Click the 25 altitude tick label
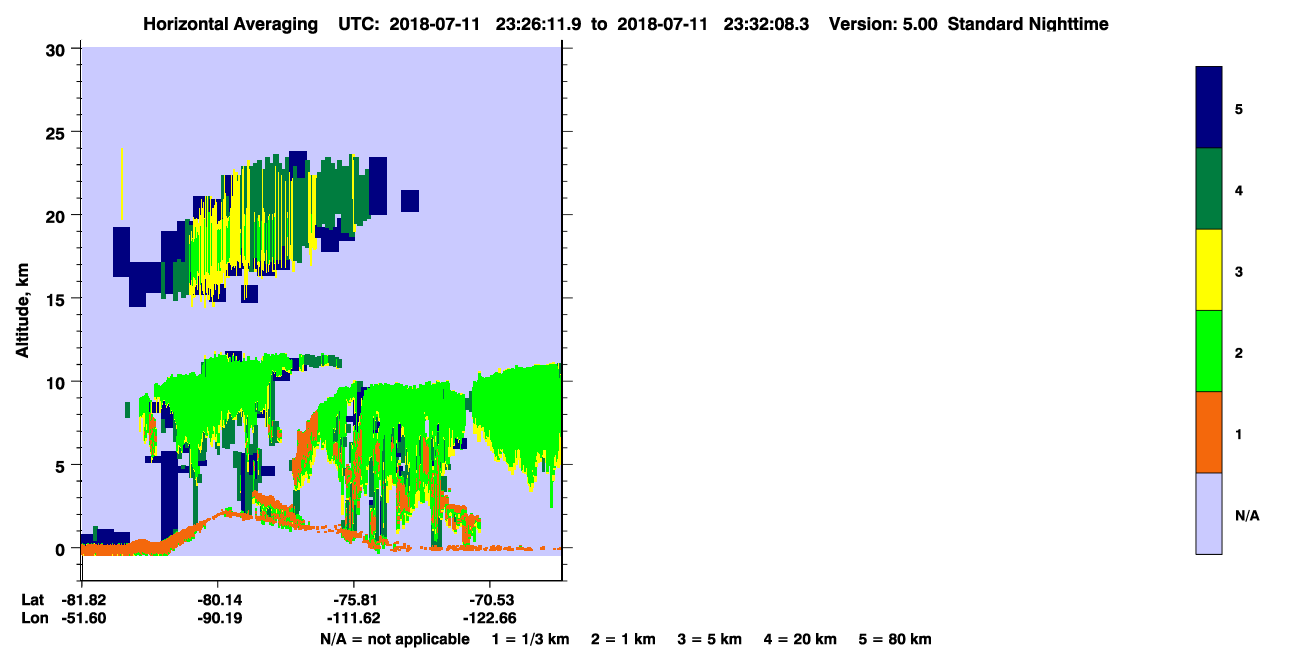Screen dimensions: 1300x667 click(x=57, y=132)
